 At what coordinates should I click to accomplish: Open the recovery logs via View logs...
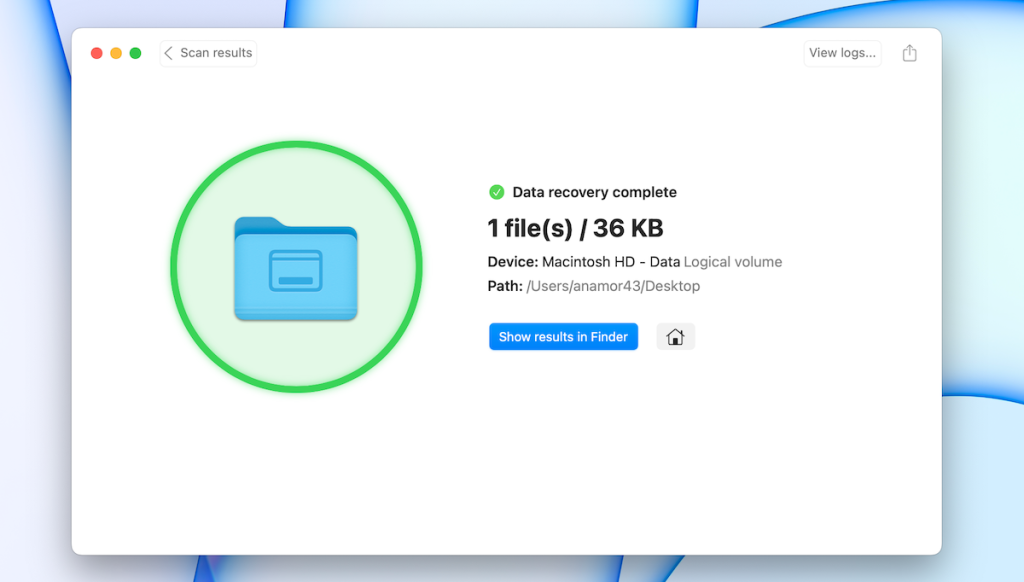point(841,52)
